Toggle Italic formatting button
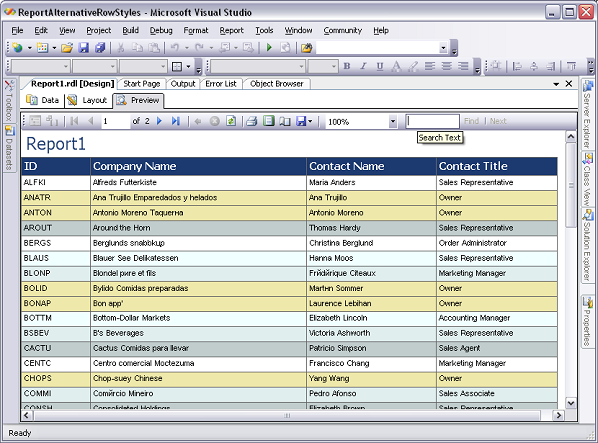The height and width of the screenshot is (443, 598). [x=363, y=66]
